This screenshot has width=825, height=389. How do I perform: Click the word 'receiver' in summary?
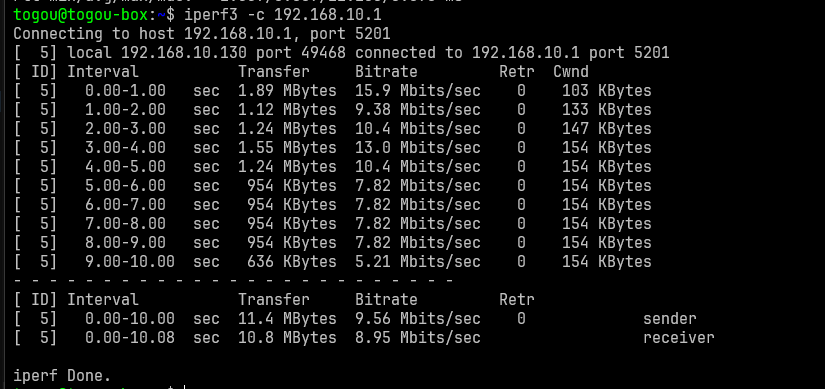point(679,337)
